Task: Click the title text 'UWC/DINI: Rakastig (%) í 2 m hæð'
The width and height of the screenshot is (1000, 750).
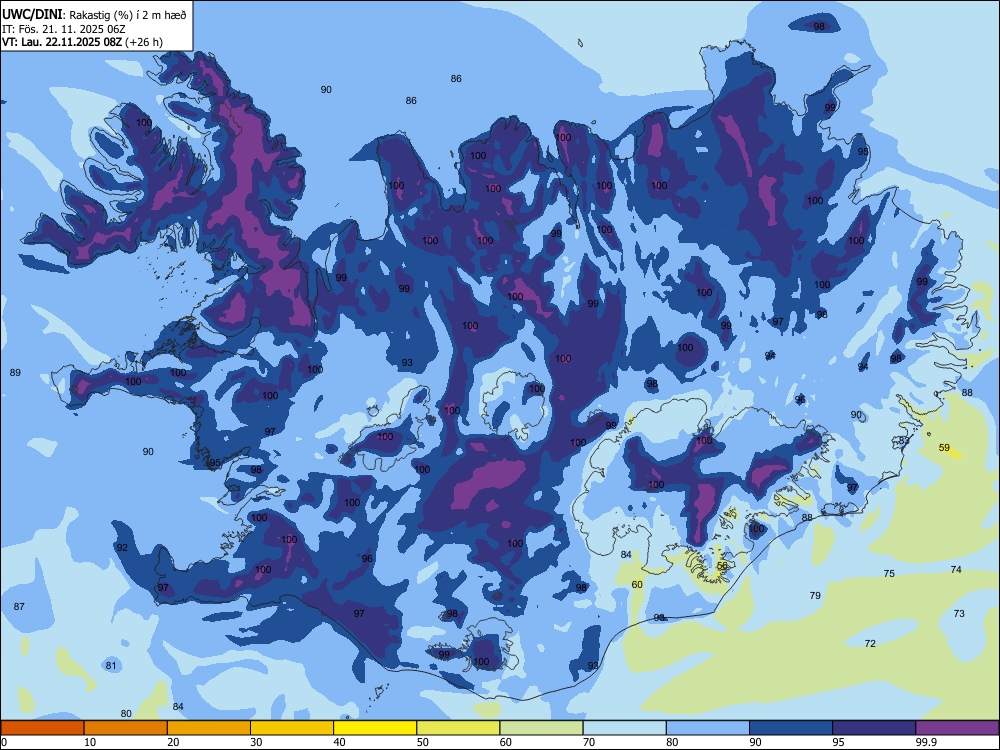Action: [x=94, y=15]
